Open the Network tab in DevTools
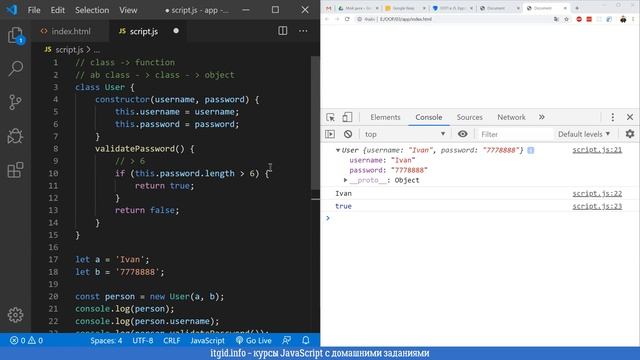640x360 pixels. click(x=511, y=117)
